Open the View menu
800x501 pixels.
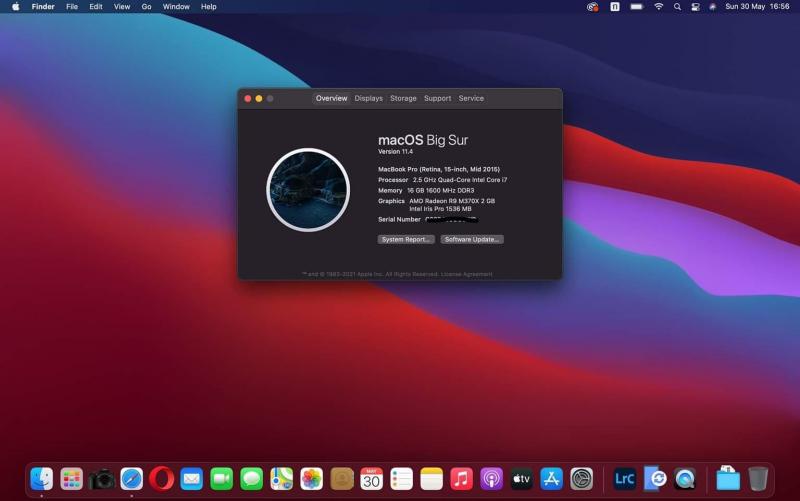click(x=122, y=7)
